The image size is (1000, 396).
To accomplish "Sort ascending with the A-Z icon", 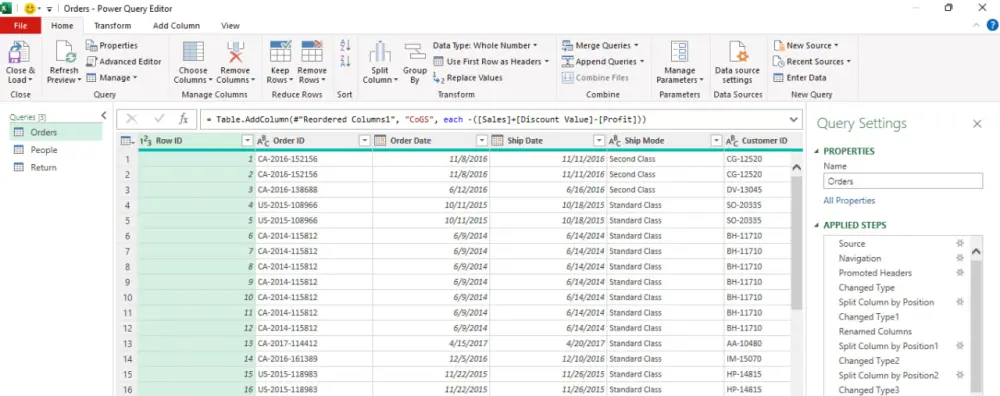I will coord(345,45).
